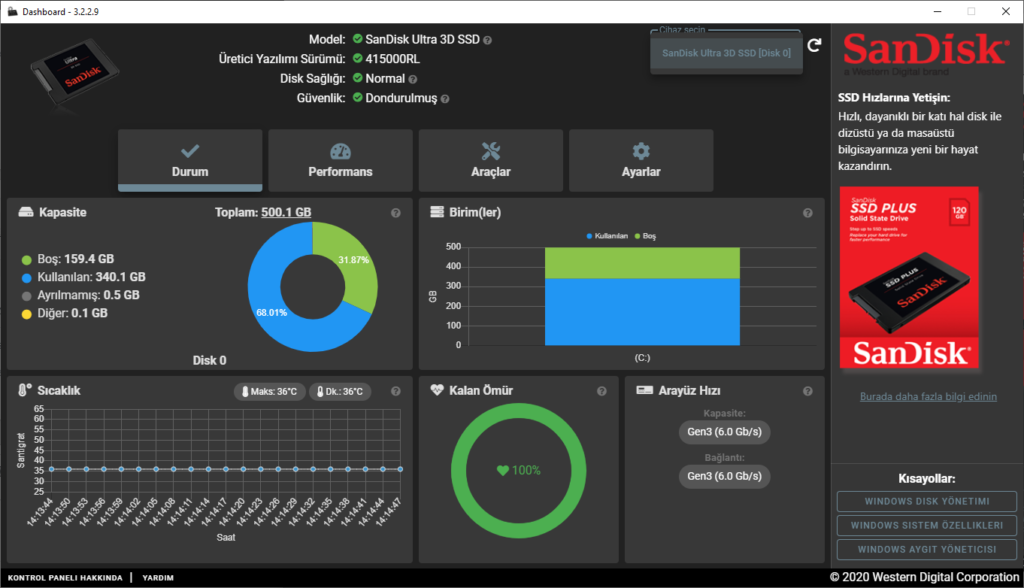The height and width of the screenshot is (588, 1024).
Task: Click help icon in Arayüz Hızı panel
Action: pyautogui.click(x=808, y=391)
